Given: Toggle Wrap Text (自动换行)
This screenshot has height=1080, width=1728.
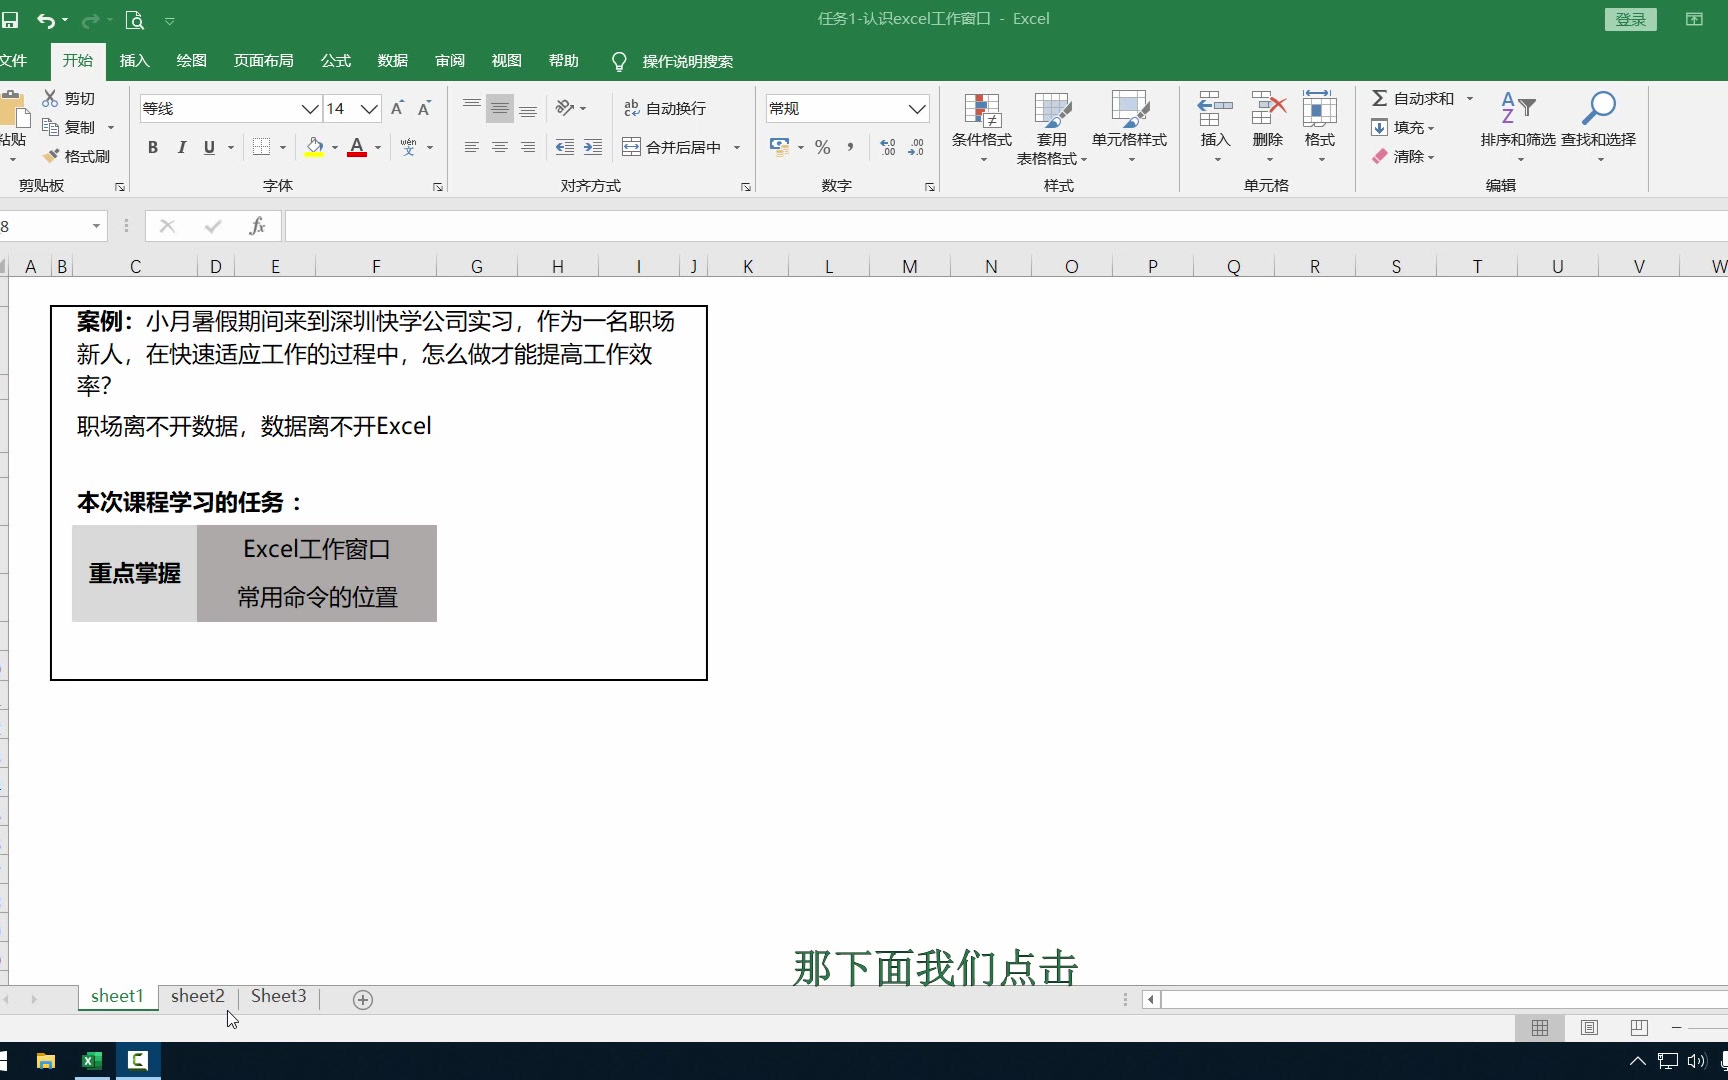Looking at the screenshot, I should 665,108.
